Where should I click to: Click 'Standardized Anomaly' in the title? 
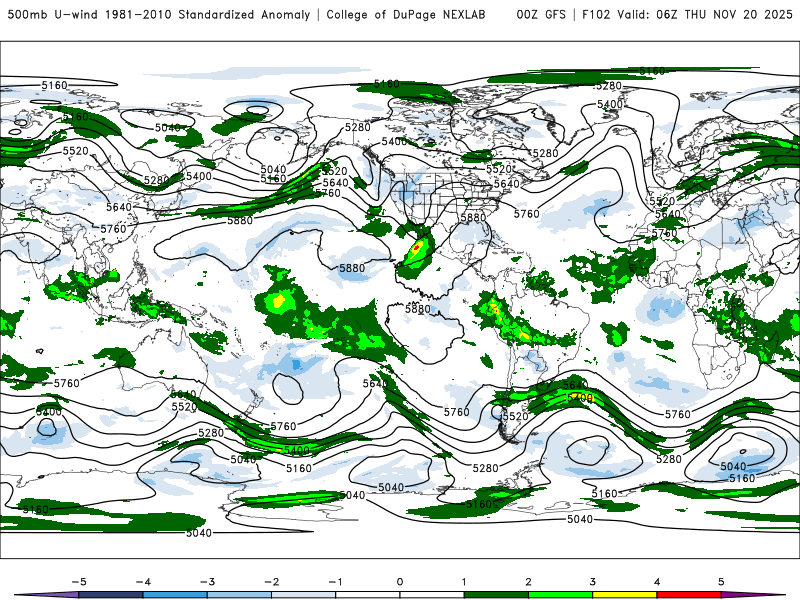tap(244, 14)
